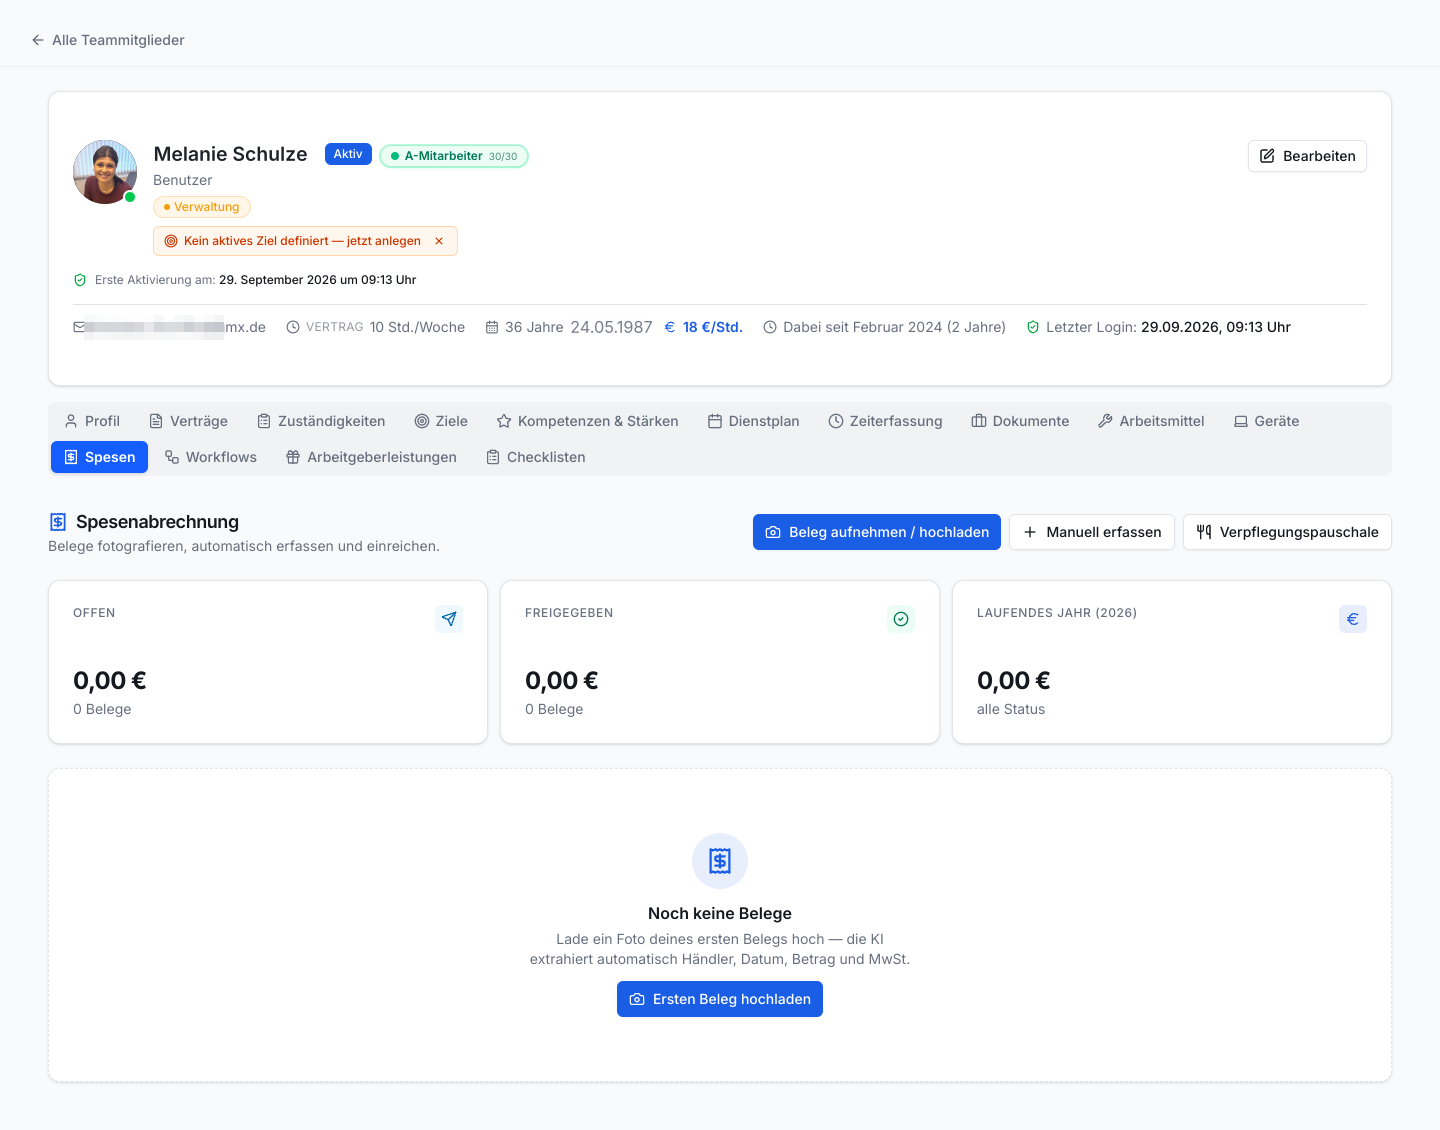Switch to the Dienstplan tab
The width and height of the screenshot is (1440, 1130).
pyautogui.click(x=754, y=421)
